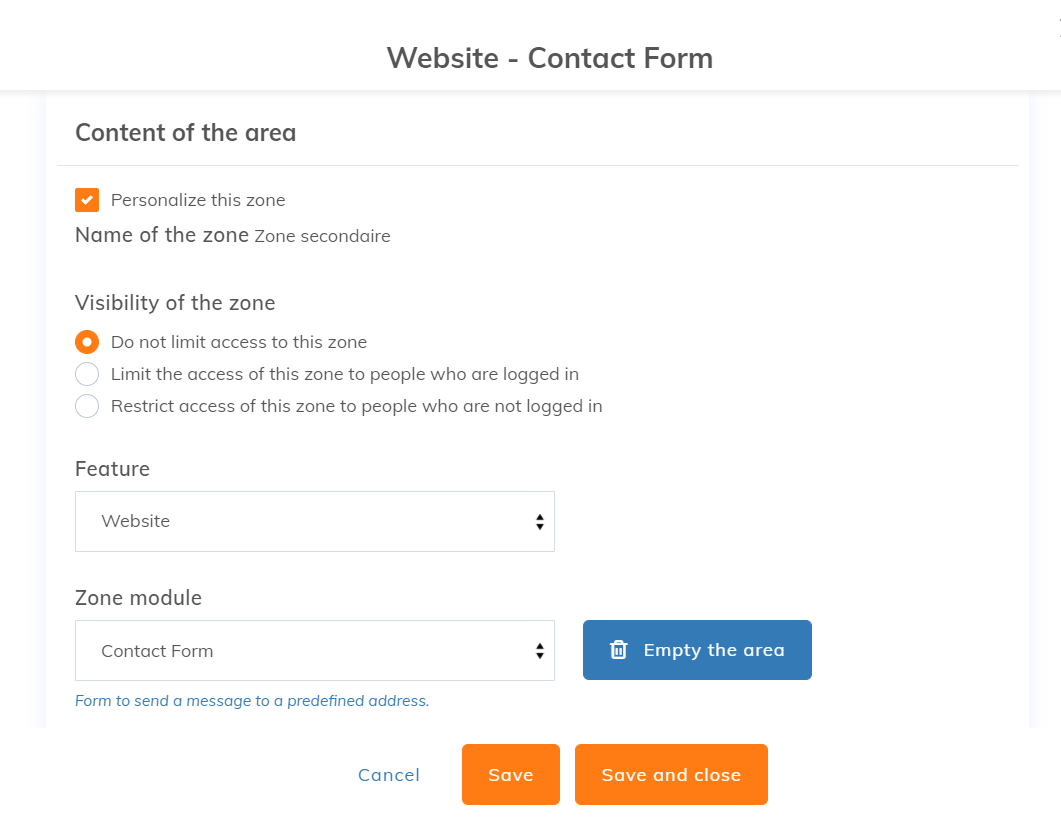The width and height of the screenshot is (1061, 831).
Task: Click the Feature dropdown's up-down arrow icon
Action: coord(539,521)
